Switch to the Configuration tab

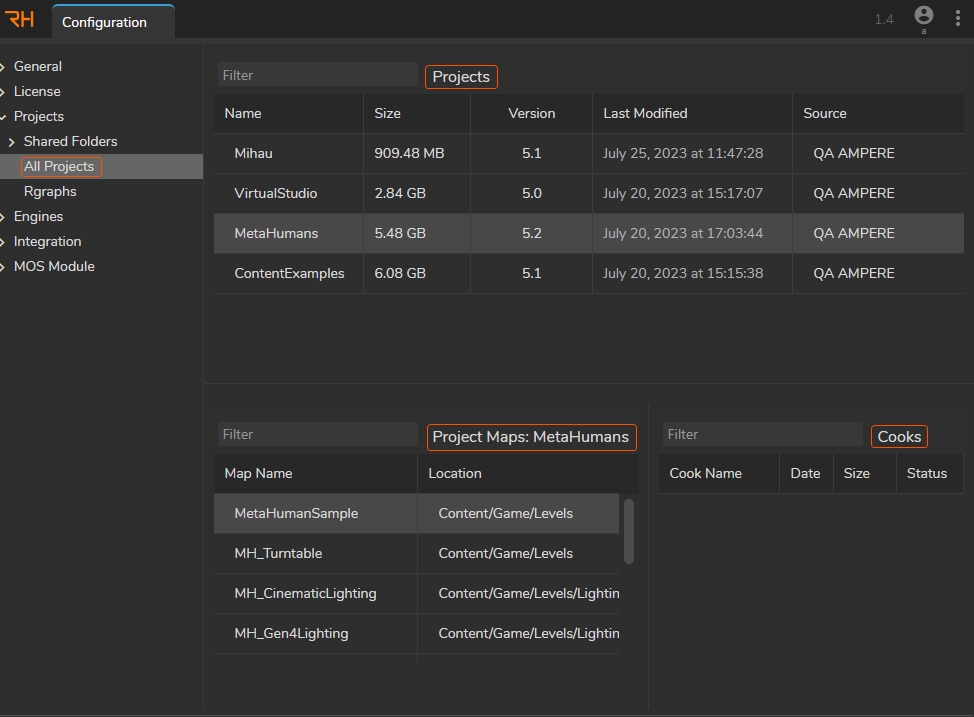click(105, 22)
